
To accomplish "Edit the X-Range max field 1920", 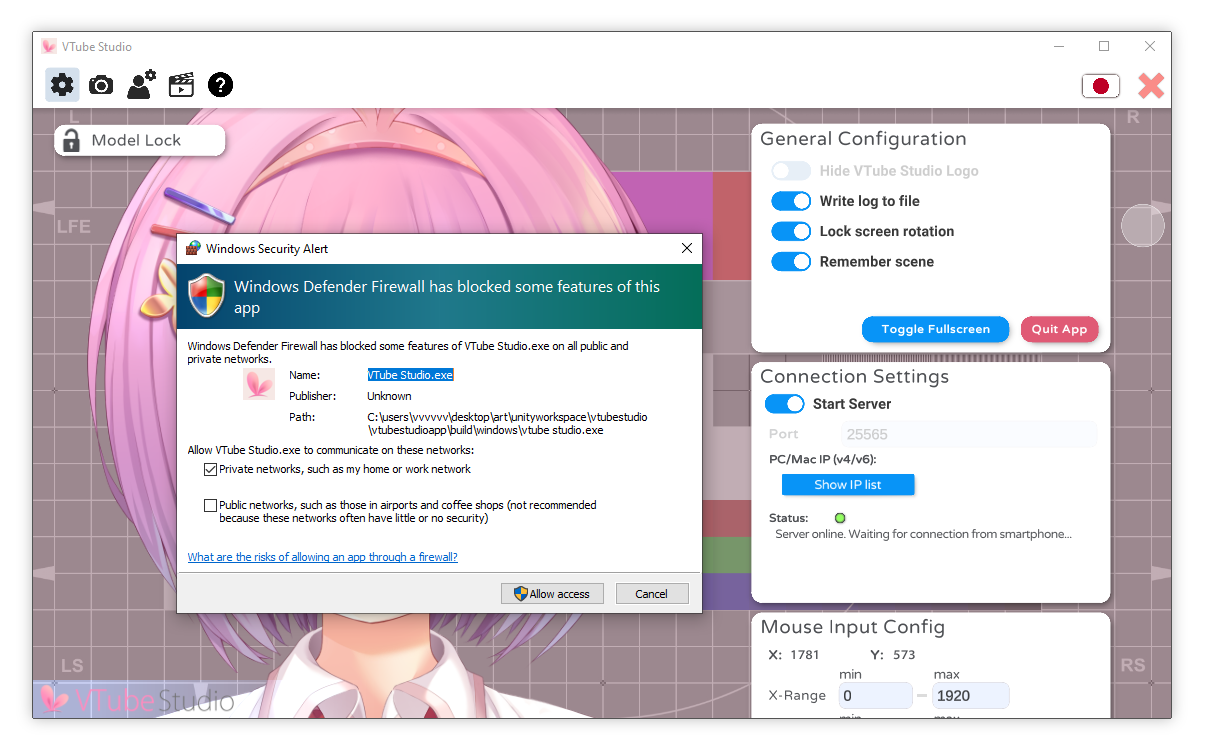I will (x=970, y=695).
